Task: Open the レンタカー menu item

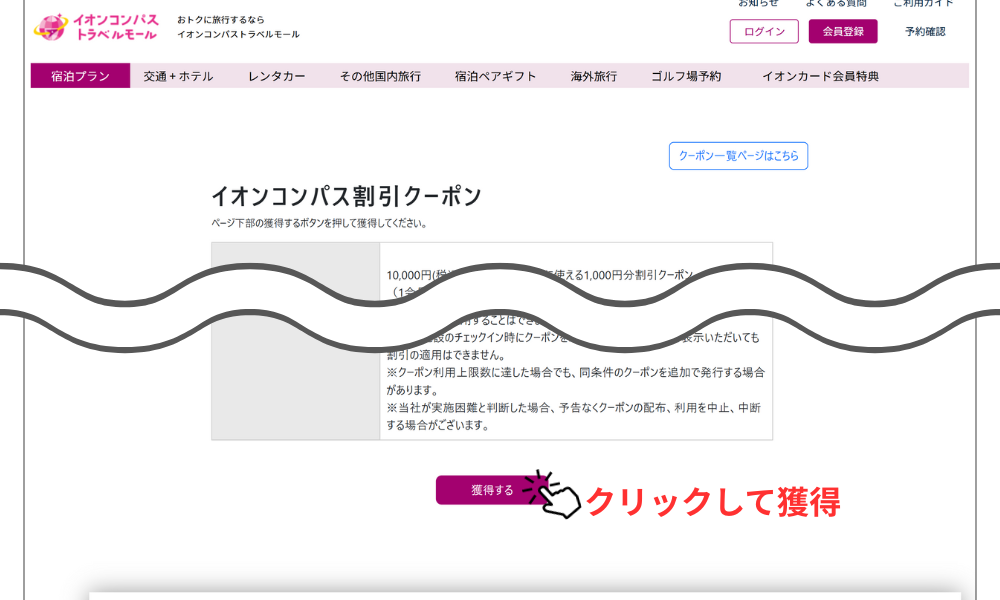Action: 277,76
